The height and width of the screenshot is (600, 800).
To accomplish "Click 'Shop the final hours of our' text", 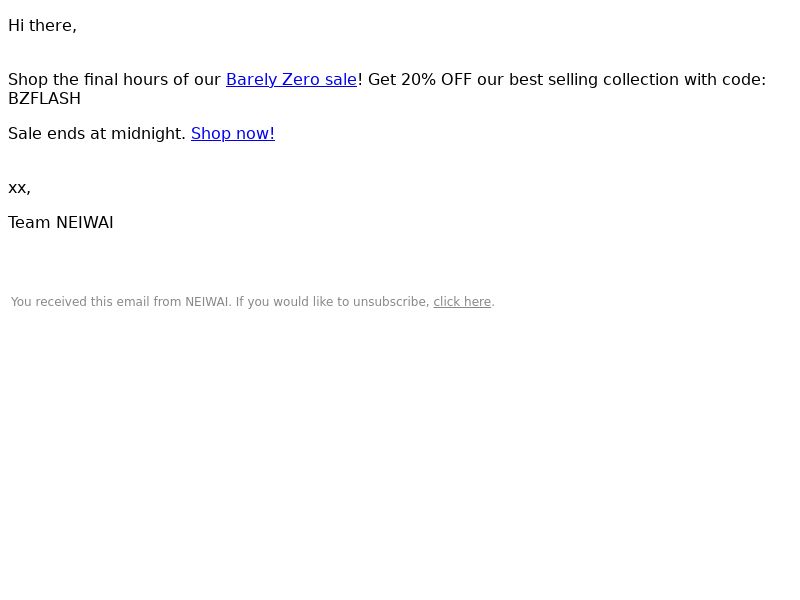I will (114, 80).
